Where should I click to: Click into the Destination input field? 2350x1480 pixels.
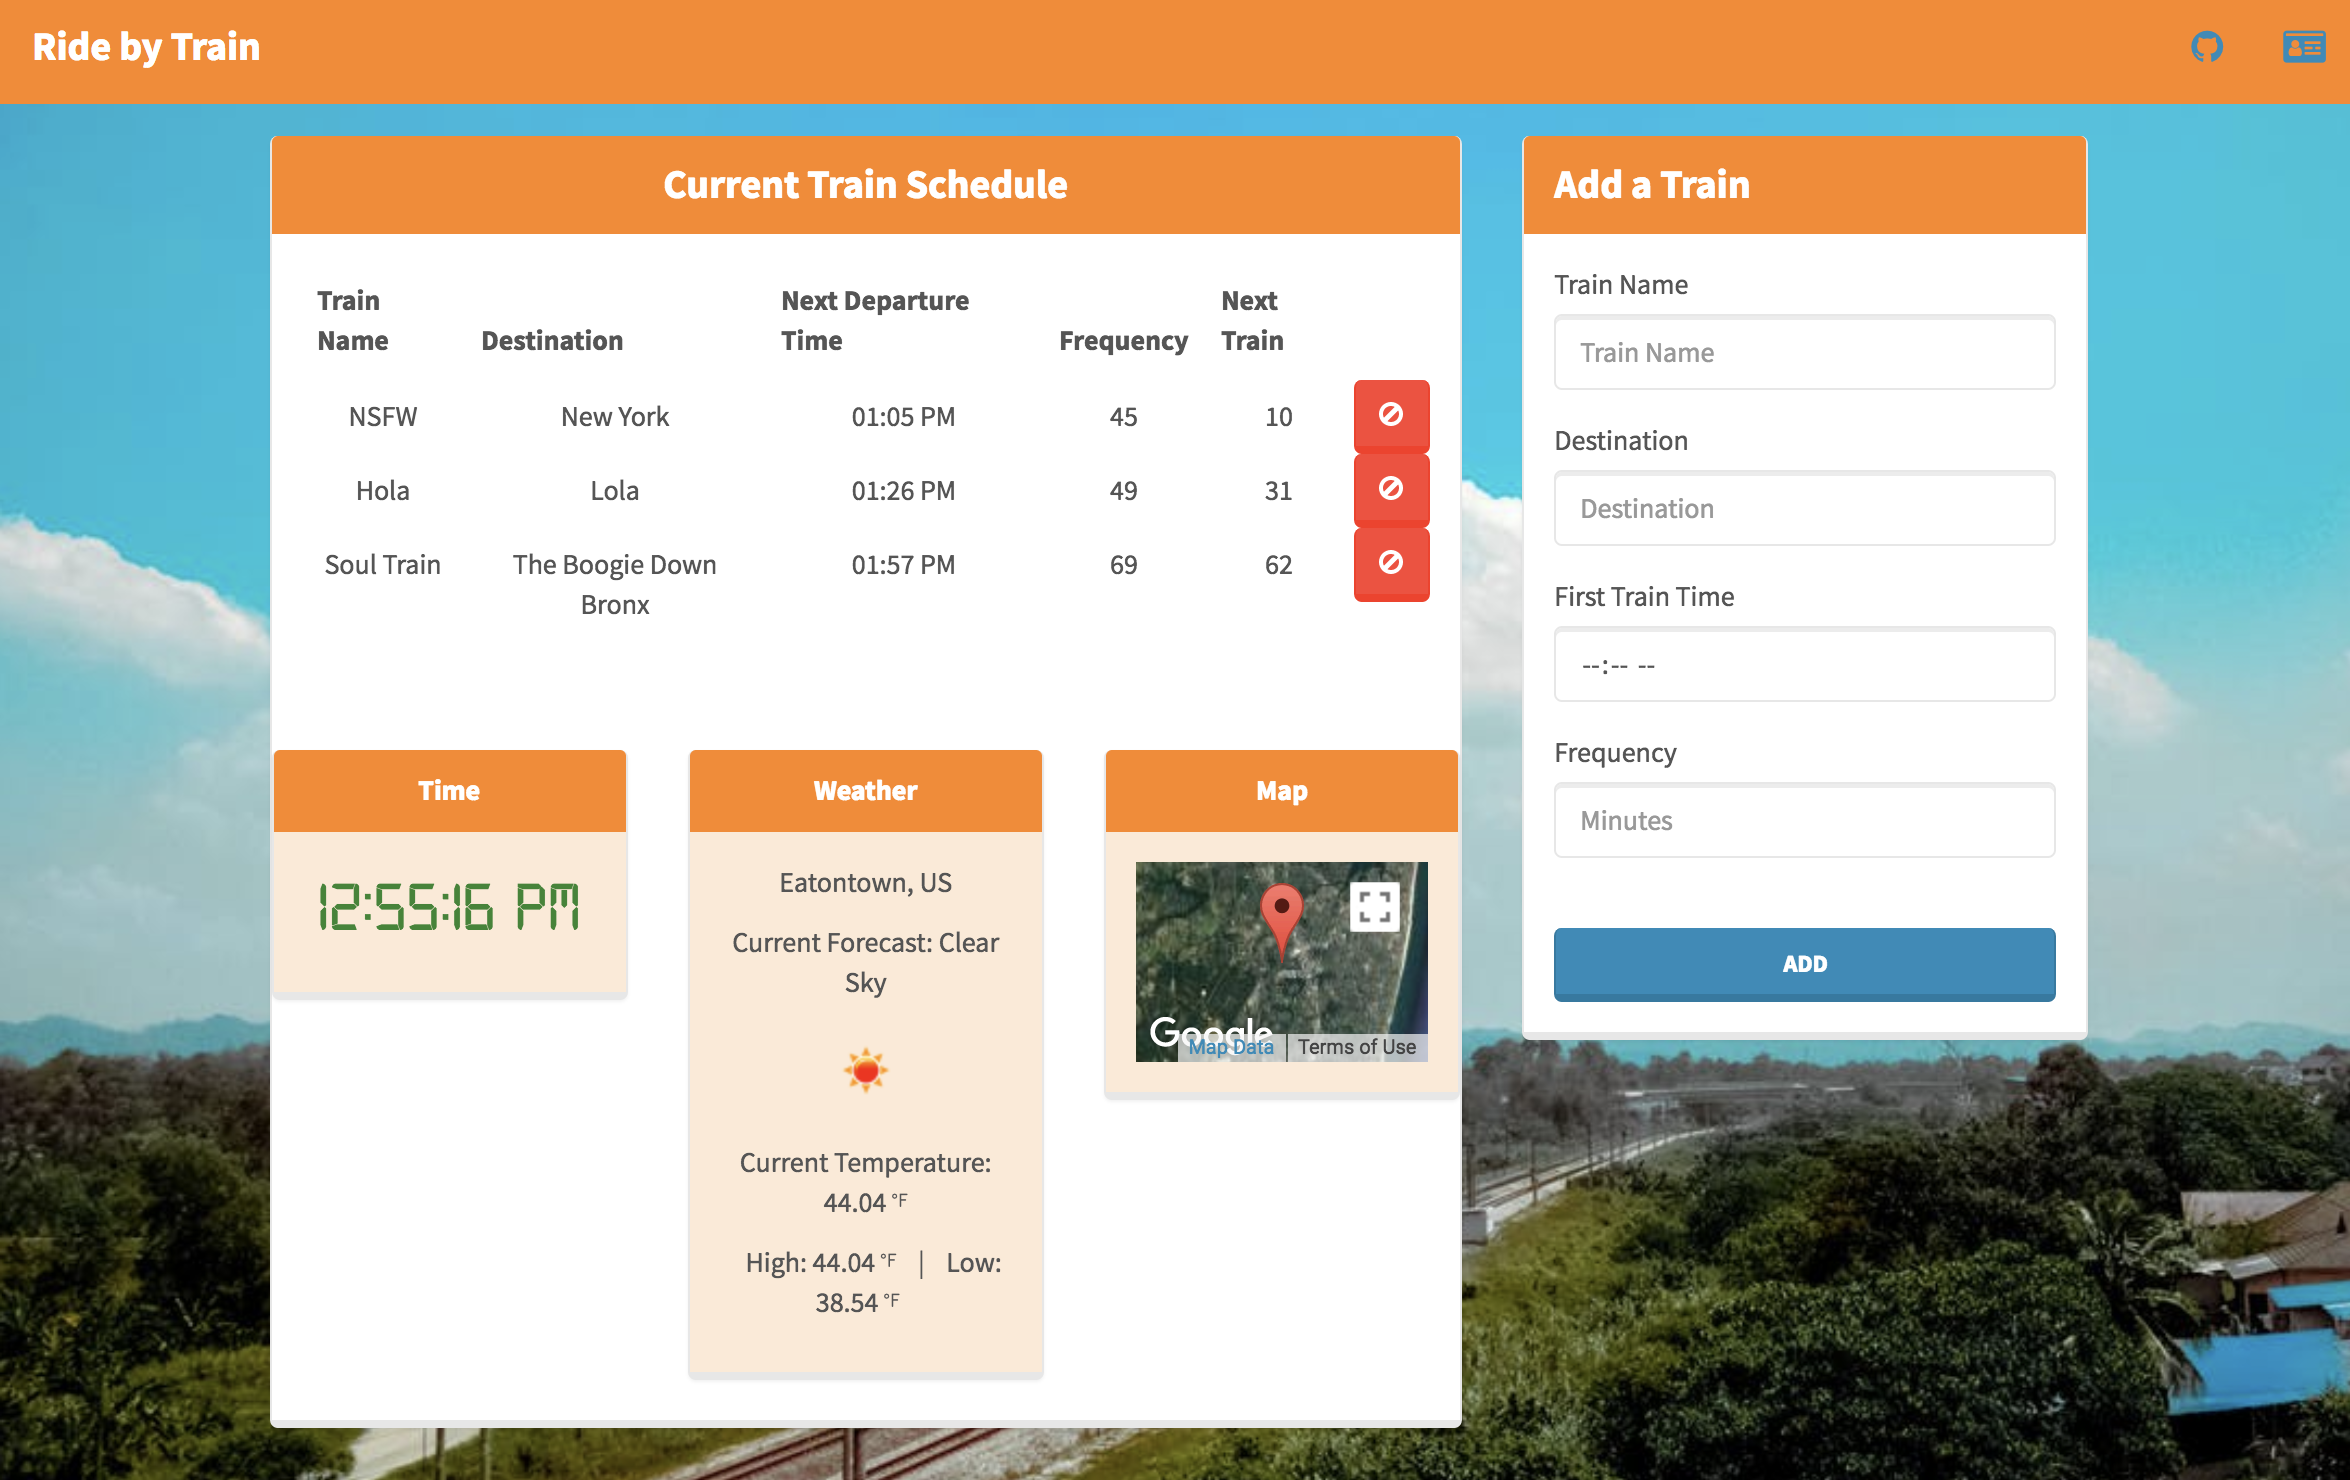click(1803, 509)
